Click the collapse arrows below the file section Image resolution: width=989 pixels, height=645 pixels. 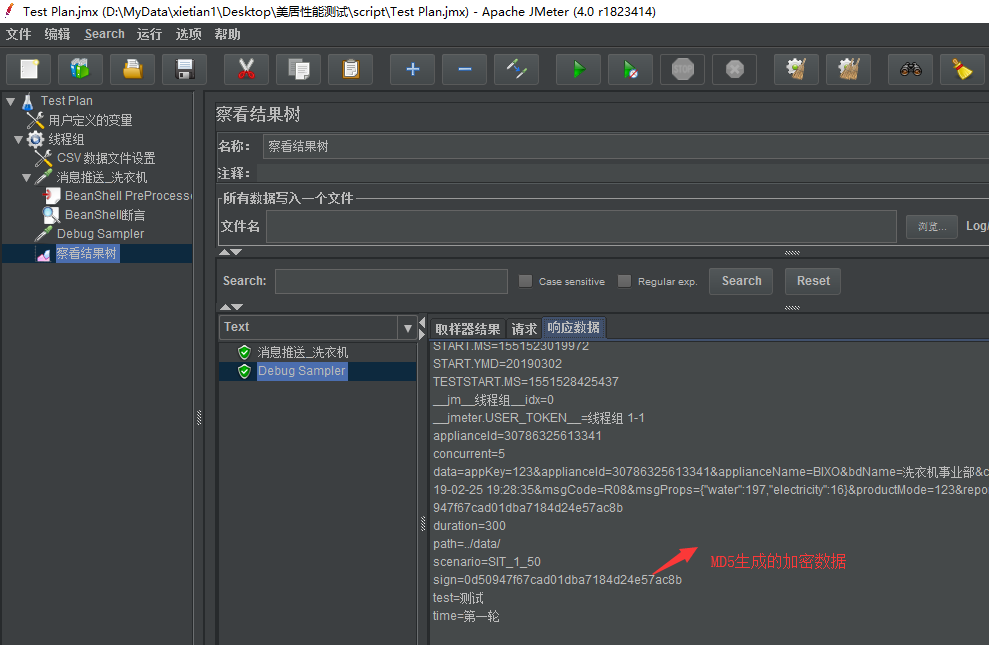click(230, 252)
